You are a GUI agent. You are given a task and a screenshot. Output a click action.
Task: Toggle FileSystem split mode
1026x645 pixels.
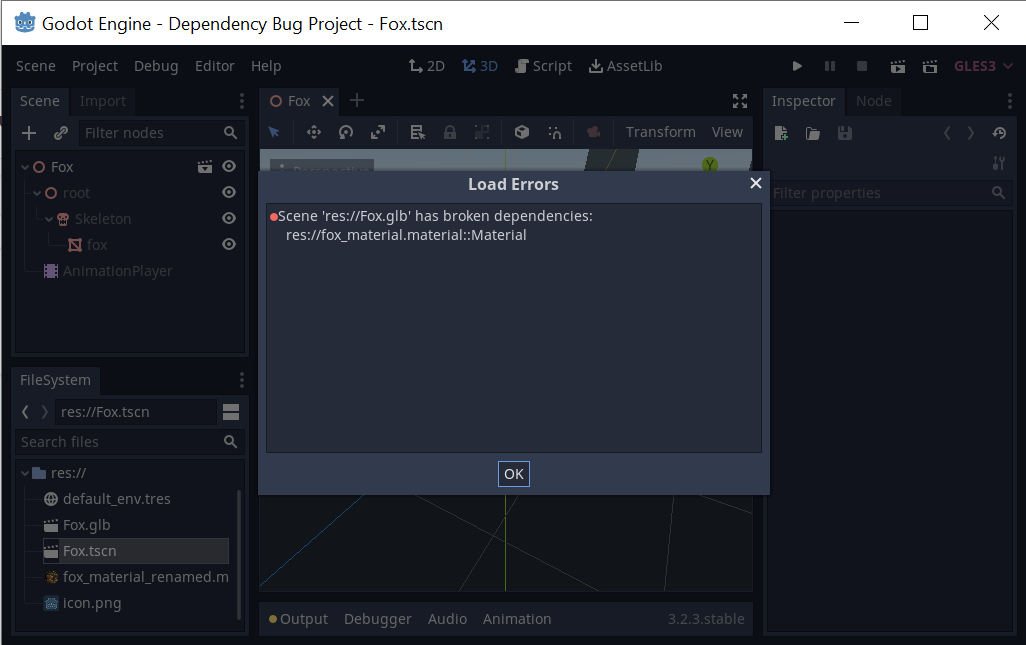(231, 412)
